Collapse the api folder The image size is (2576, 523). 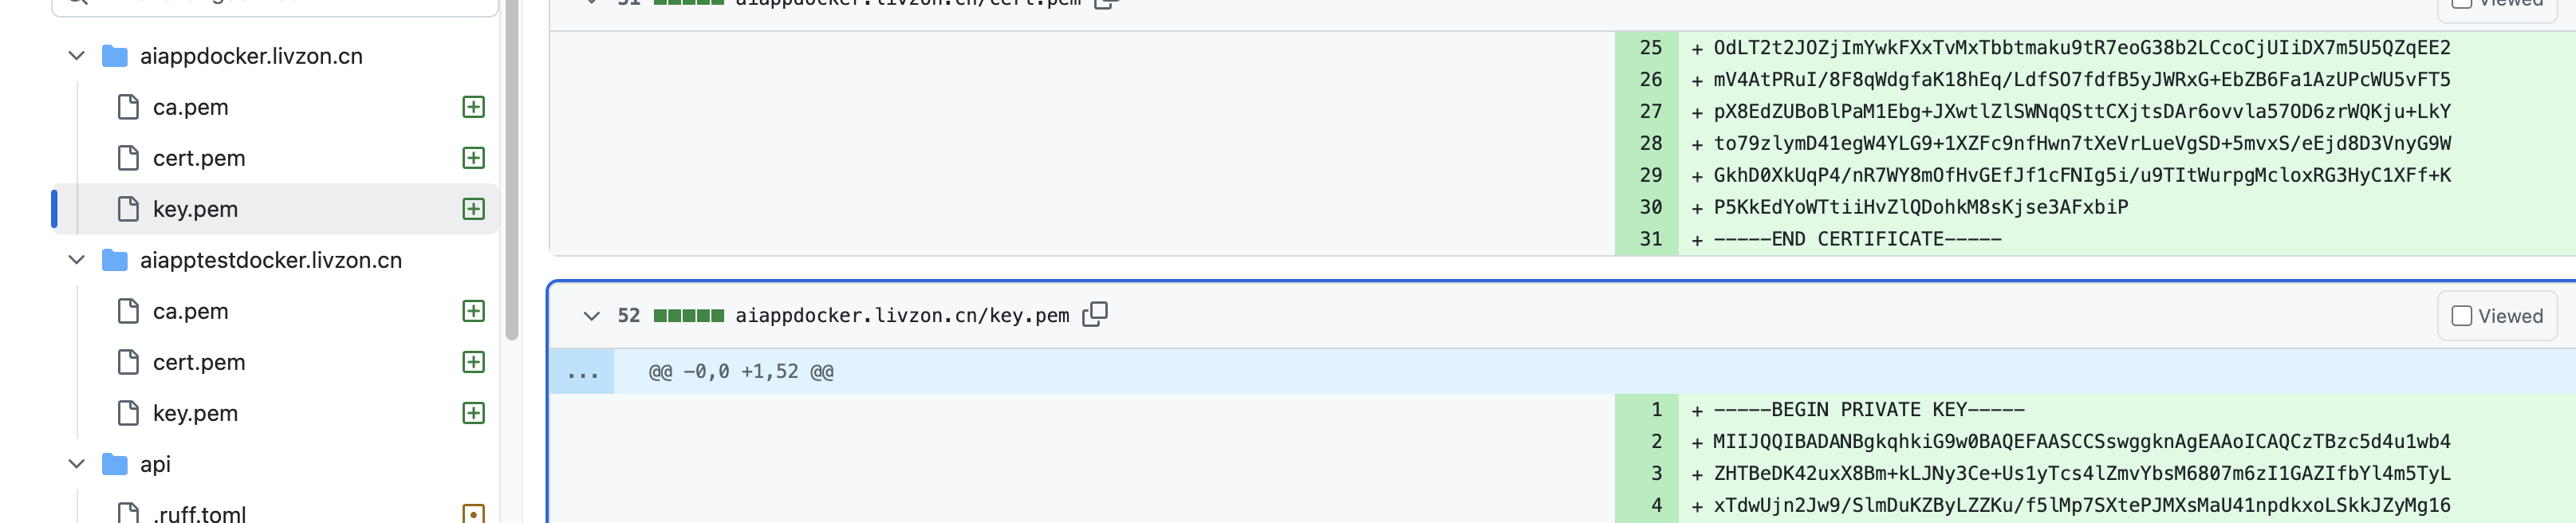[x=76, y=464]
